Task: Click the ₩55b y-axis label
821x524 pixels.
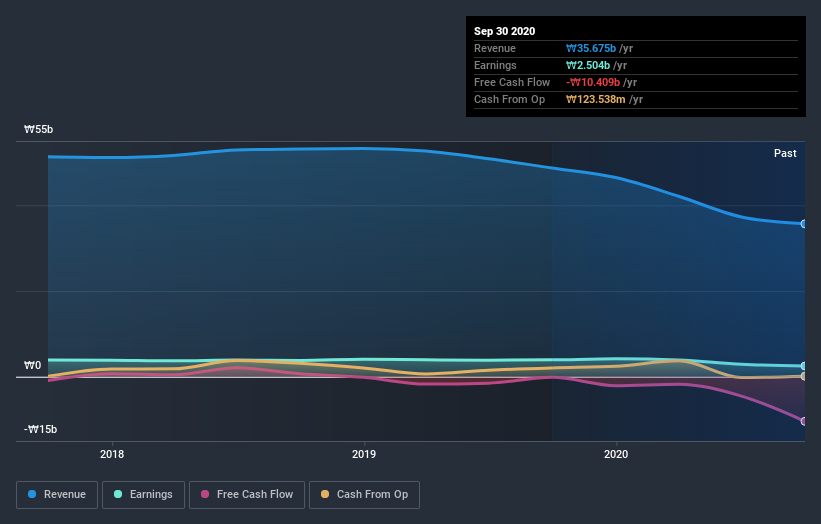Action: (x=38, y=129)
